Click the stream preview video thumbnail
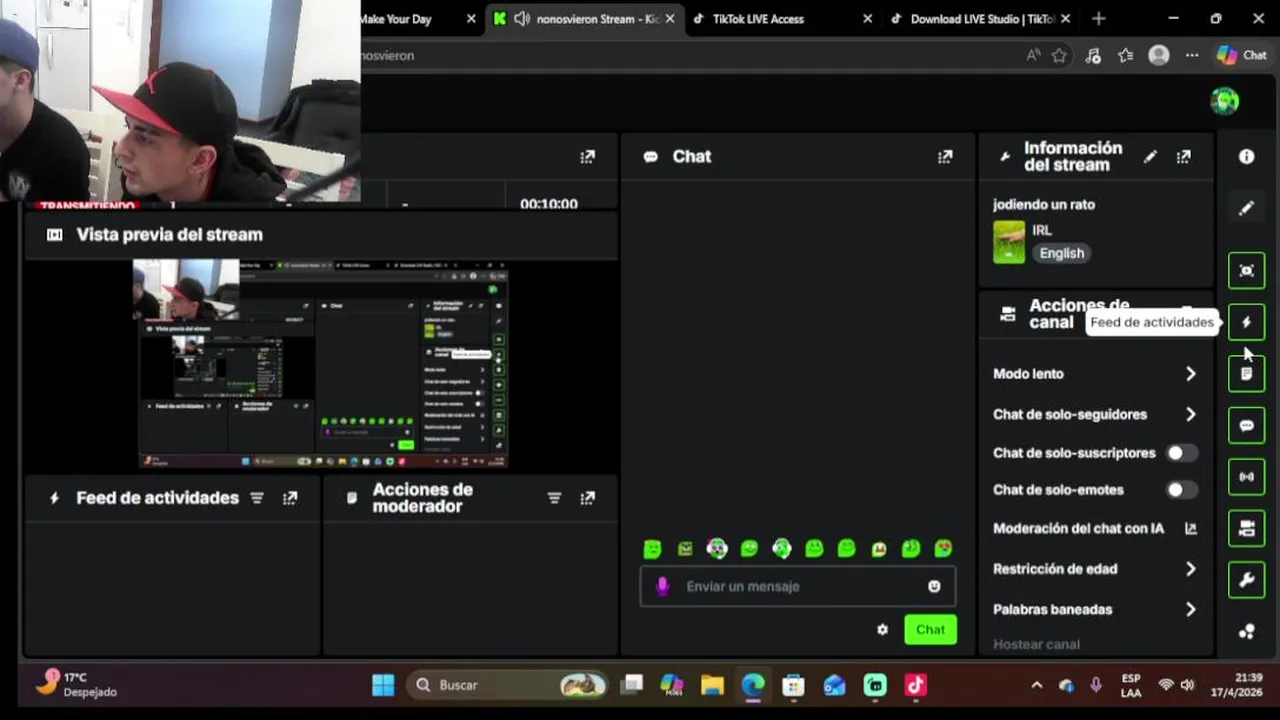The width and height of the screenshot is (1280, 720). point(322,364)
